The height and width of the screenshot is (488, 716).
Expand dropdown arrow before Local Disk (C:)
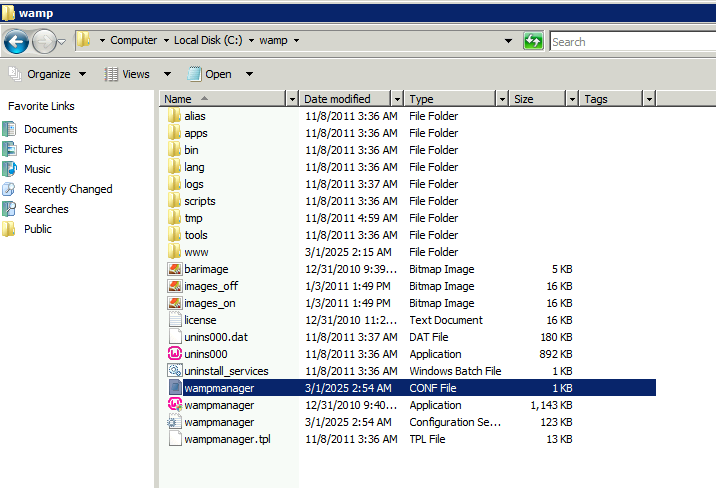coord(165,40)
